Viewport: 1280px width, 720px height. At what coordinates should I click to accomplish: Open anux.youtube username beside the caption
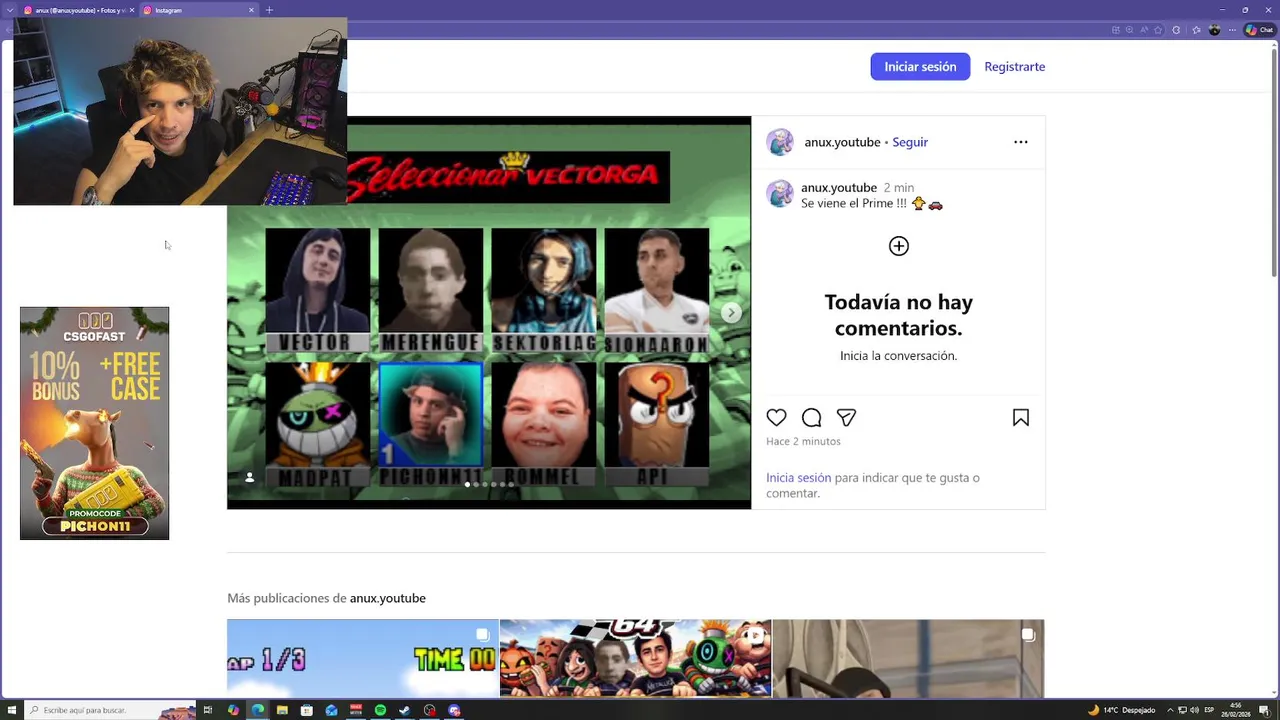839,187
